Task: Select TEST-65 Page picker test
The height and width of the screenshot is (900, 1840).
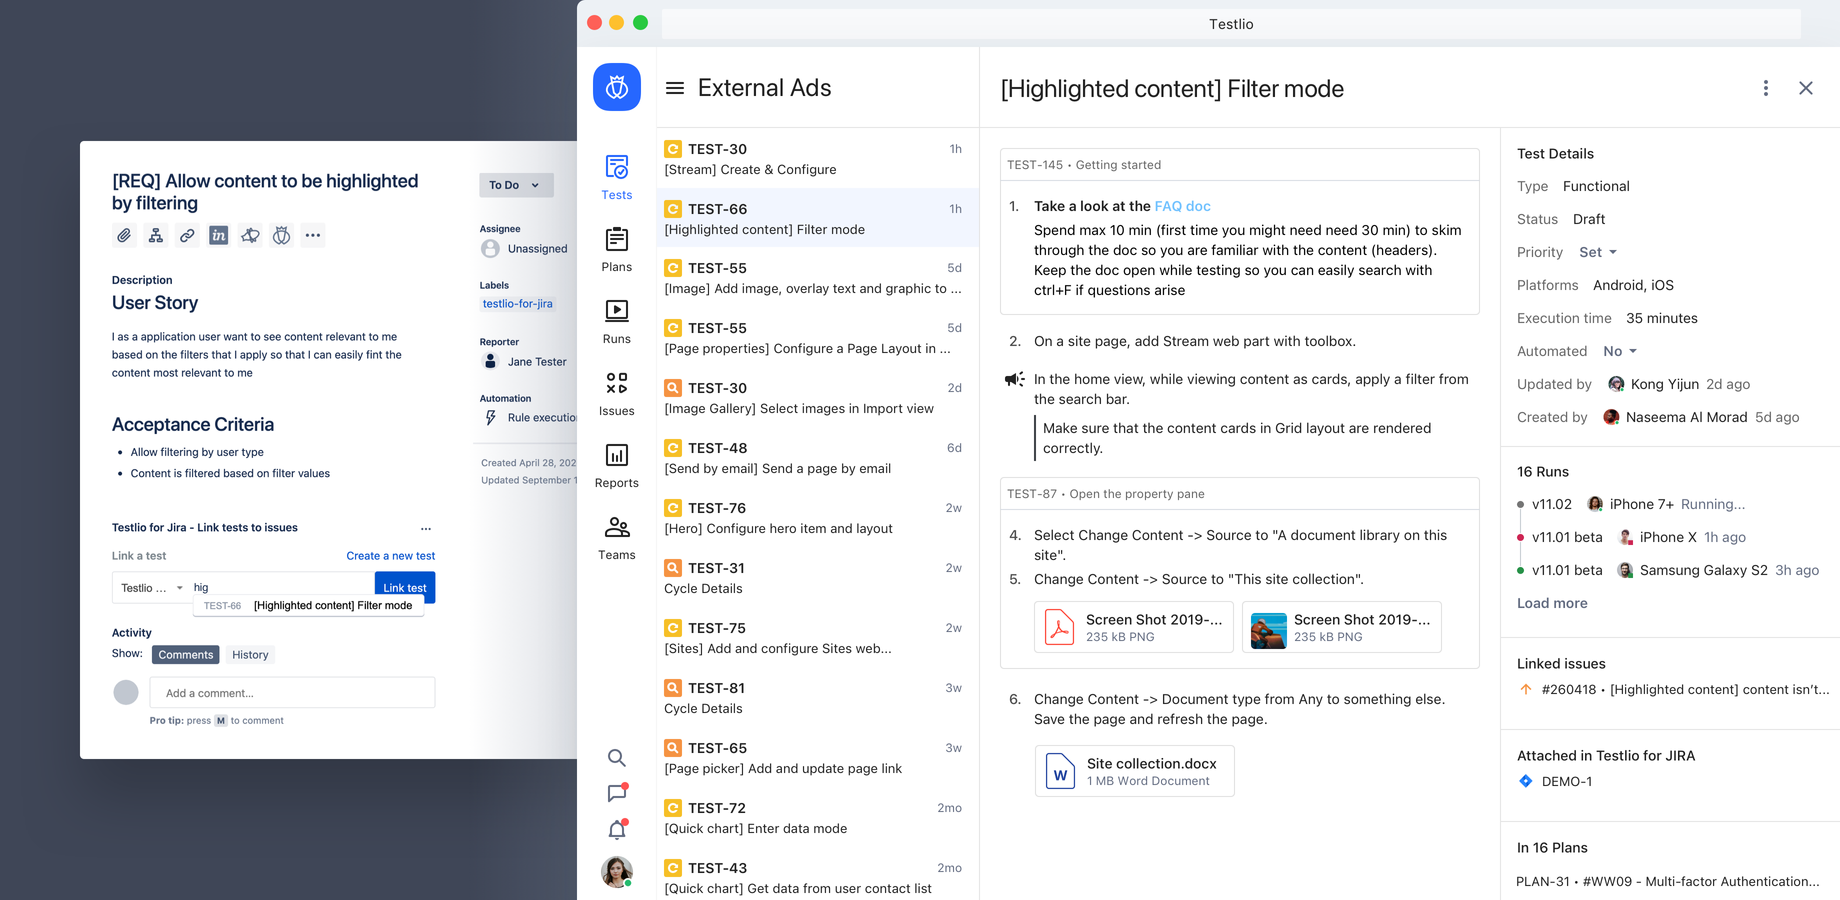Action: click(817, 758)
